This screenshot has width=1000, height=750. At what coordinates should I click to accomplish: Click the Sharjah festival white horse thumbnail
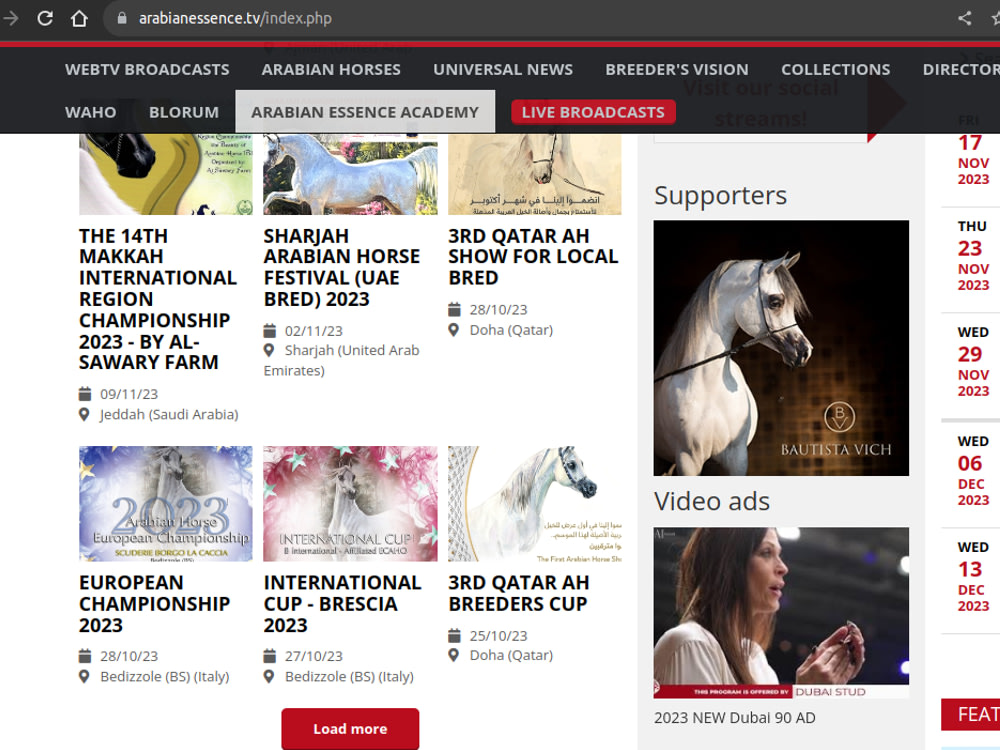coord(350,174)
